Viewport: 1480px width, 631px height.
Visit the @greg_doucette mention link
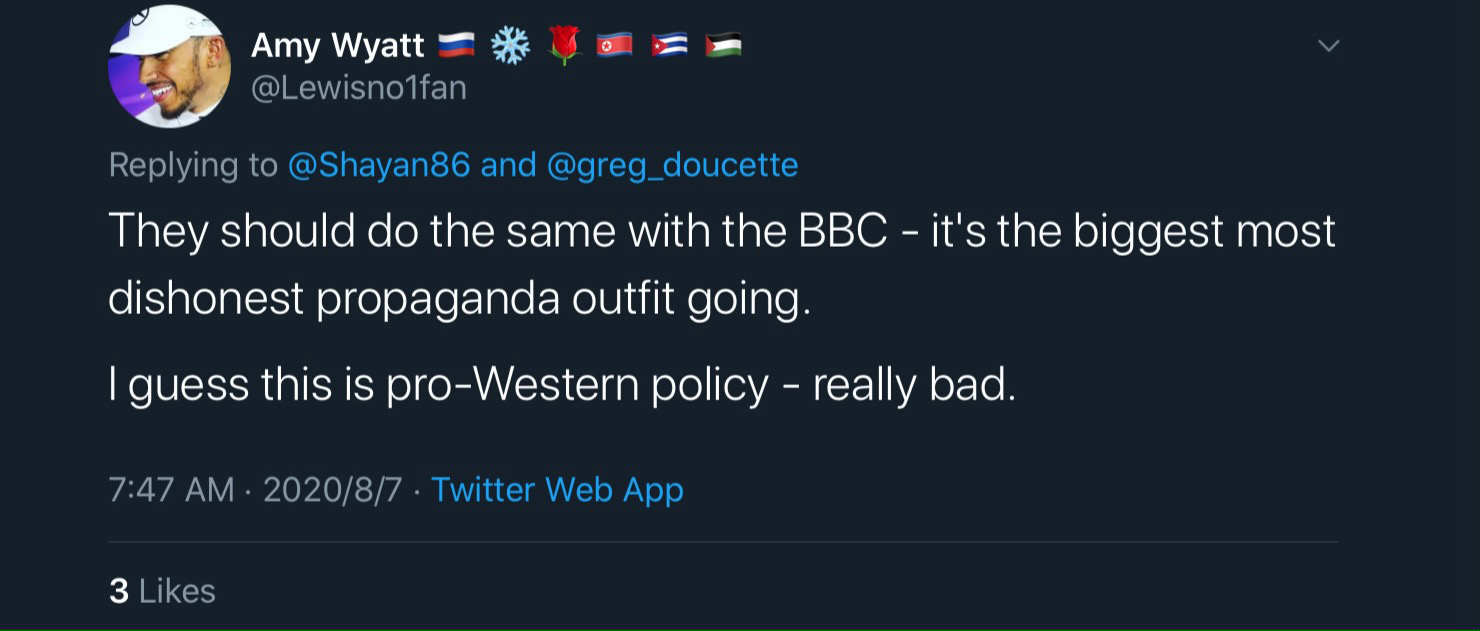[x=672, y=165]
